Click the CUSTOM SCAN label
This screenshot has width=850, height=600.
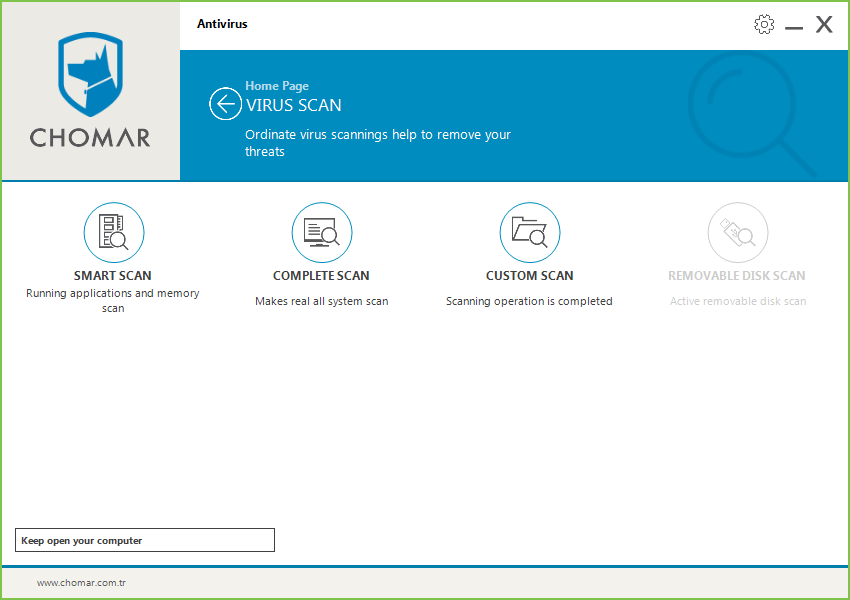coord(530,275)
